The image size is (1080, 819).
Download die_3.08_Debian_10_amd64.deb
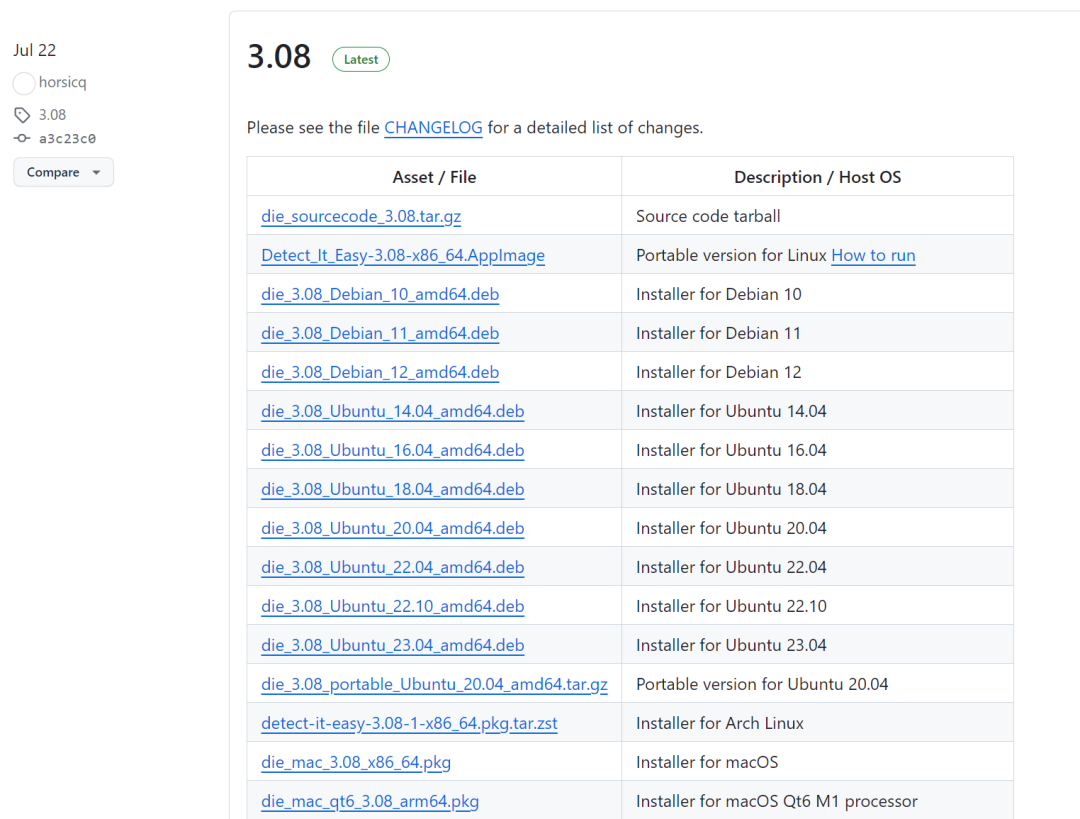[x=380, y=294]
